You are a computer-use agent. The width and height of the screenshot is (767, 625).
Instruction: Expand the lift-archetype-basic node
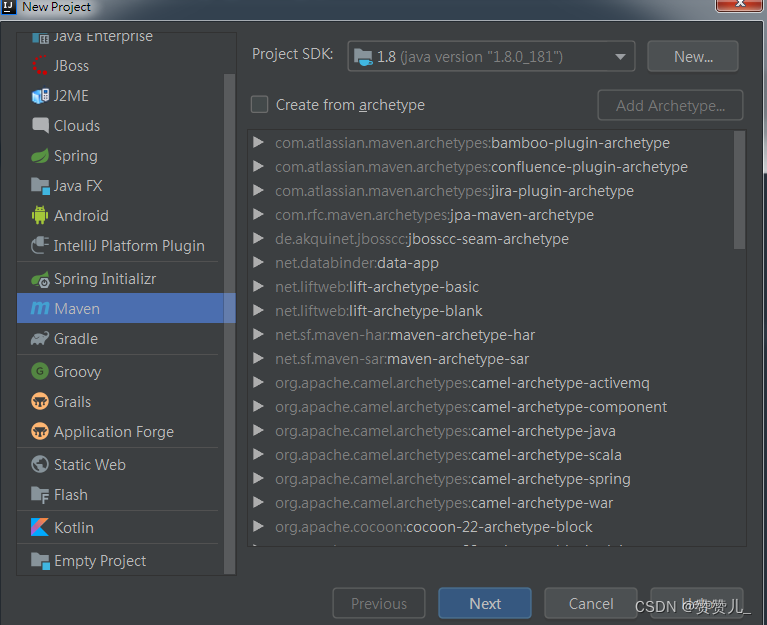point(258,287)
